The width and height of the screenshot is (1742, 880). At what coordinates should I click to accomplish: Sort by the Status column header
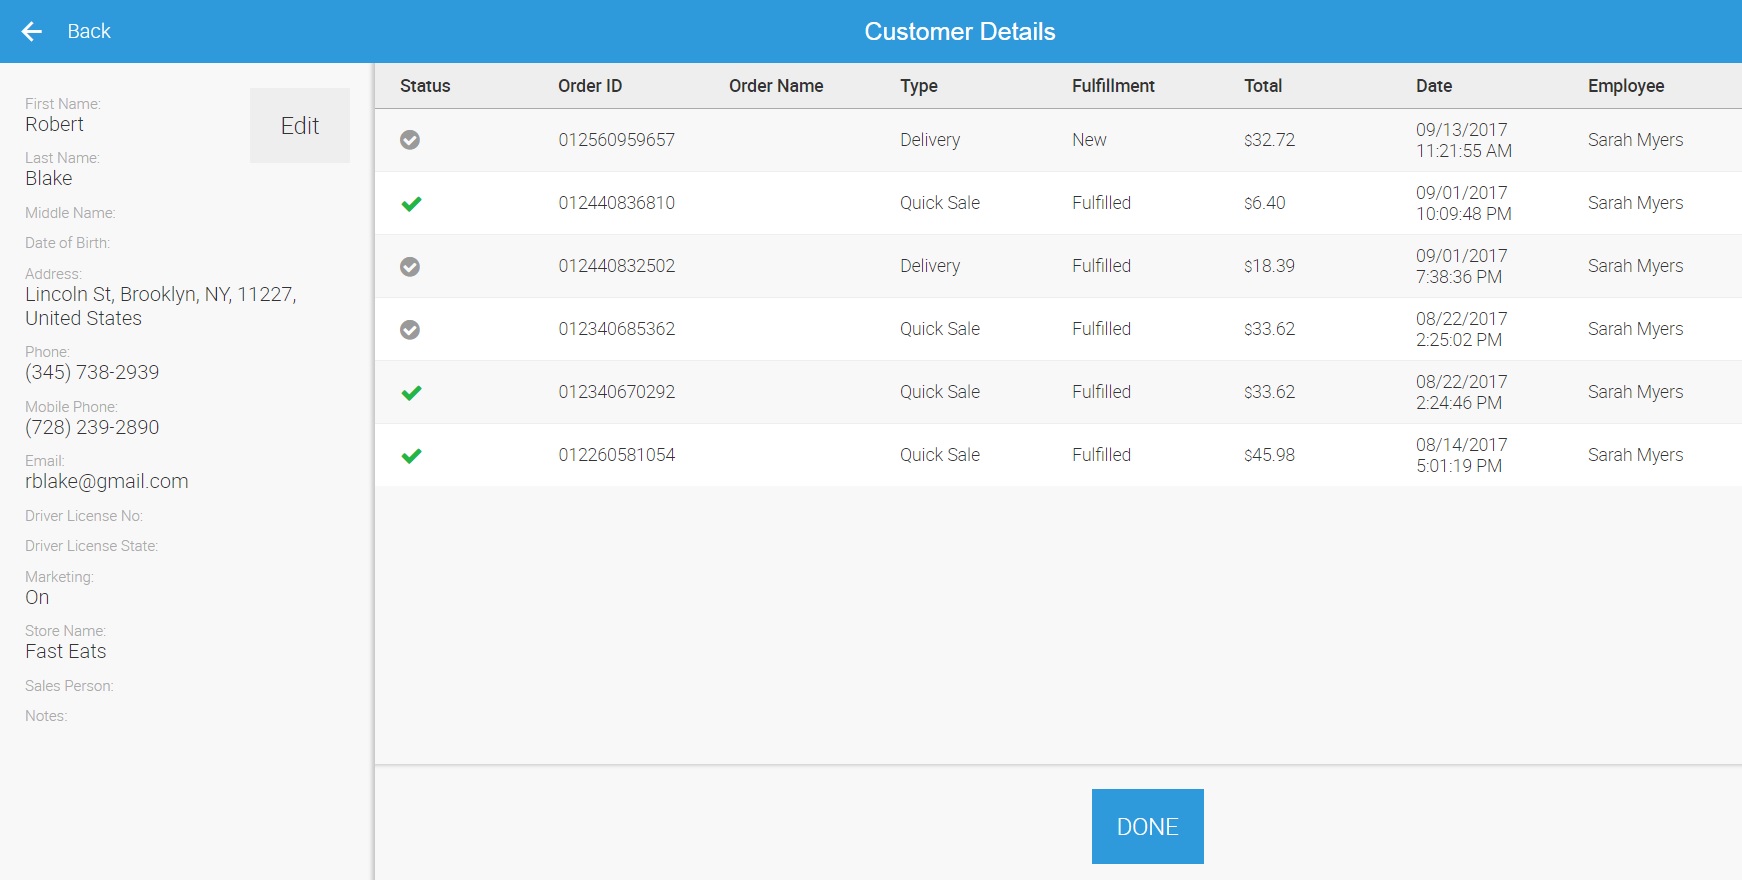point(425,86)
